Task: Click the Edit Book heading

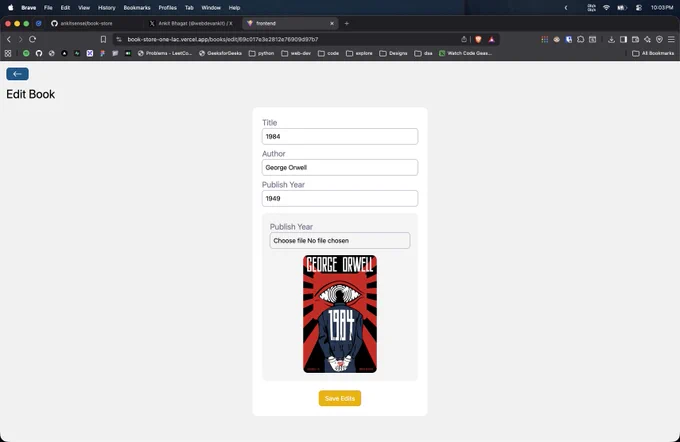Action: [30, 94]
